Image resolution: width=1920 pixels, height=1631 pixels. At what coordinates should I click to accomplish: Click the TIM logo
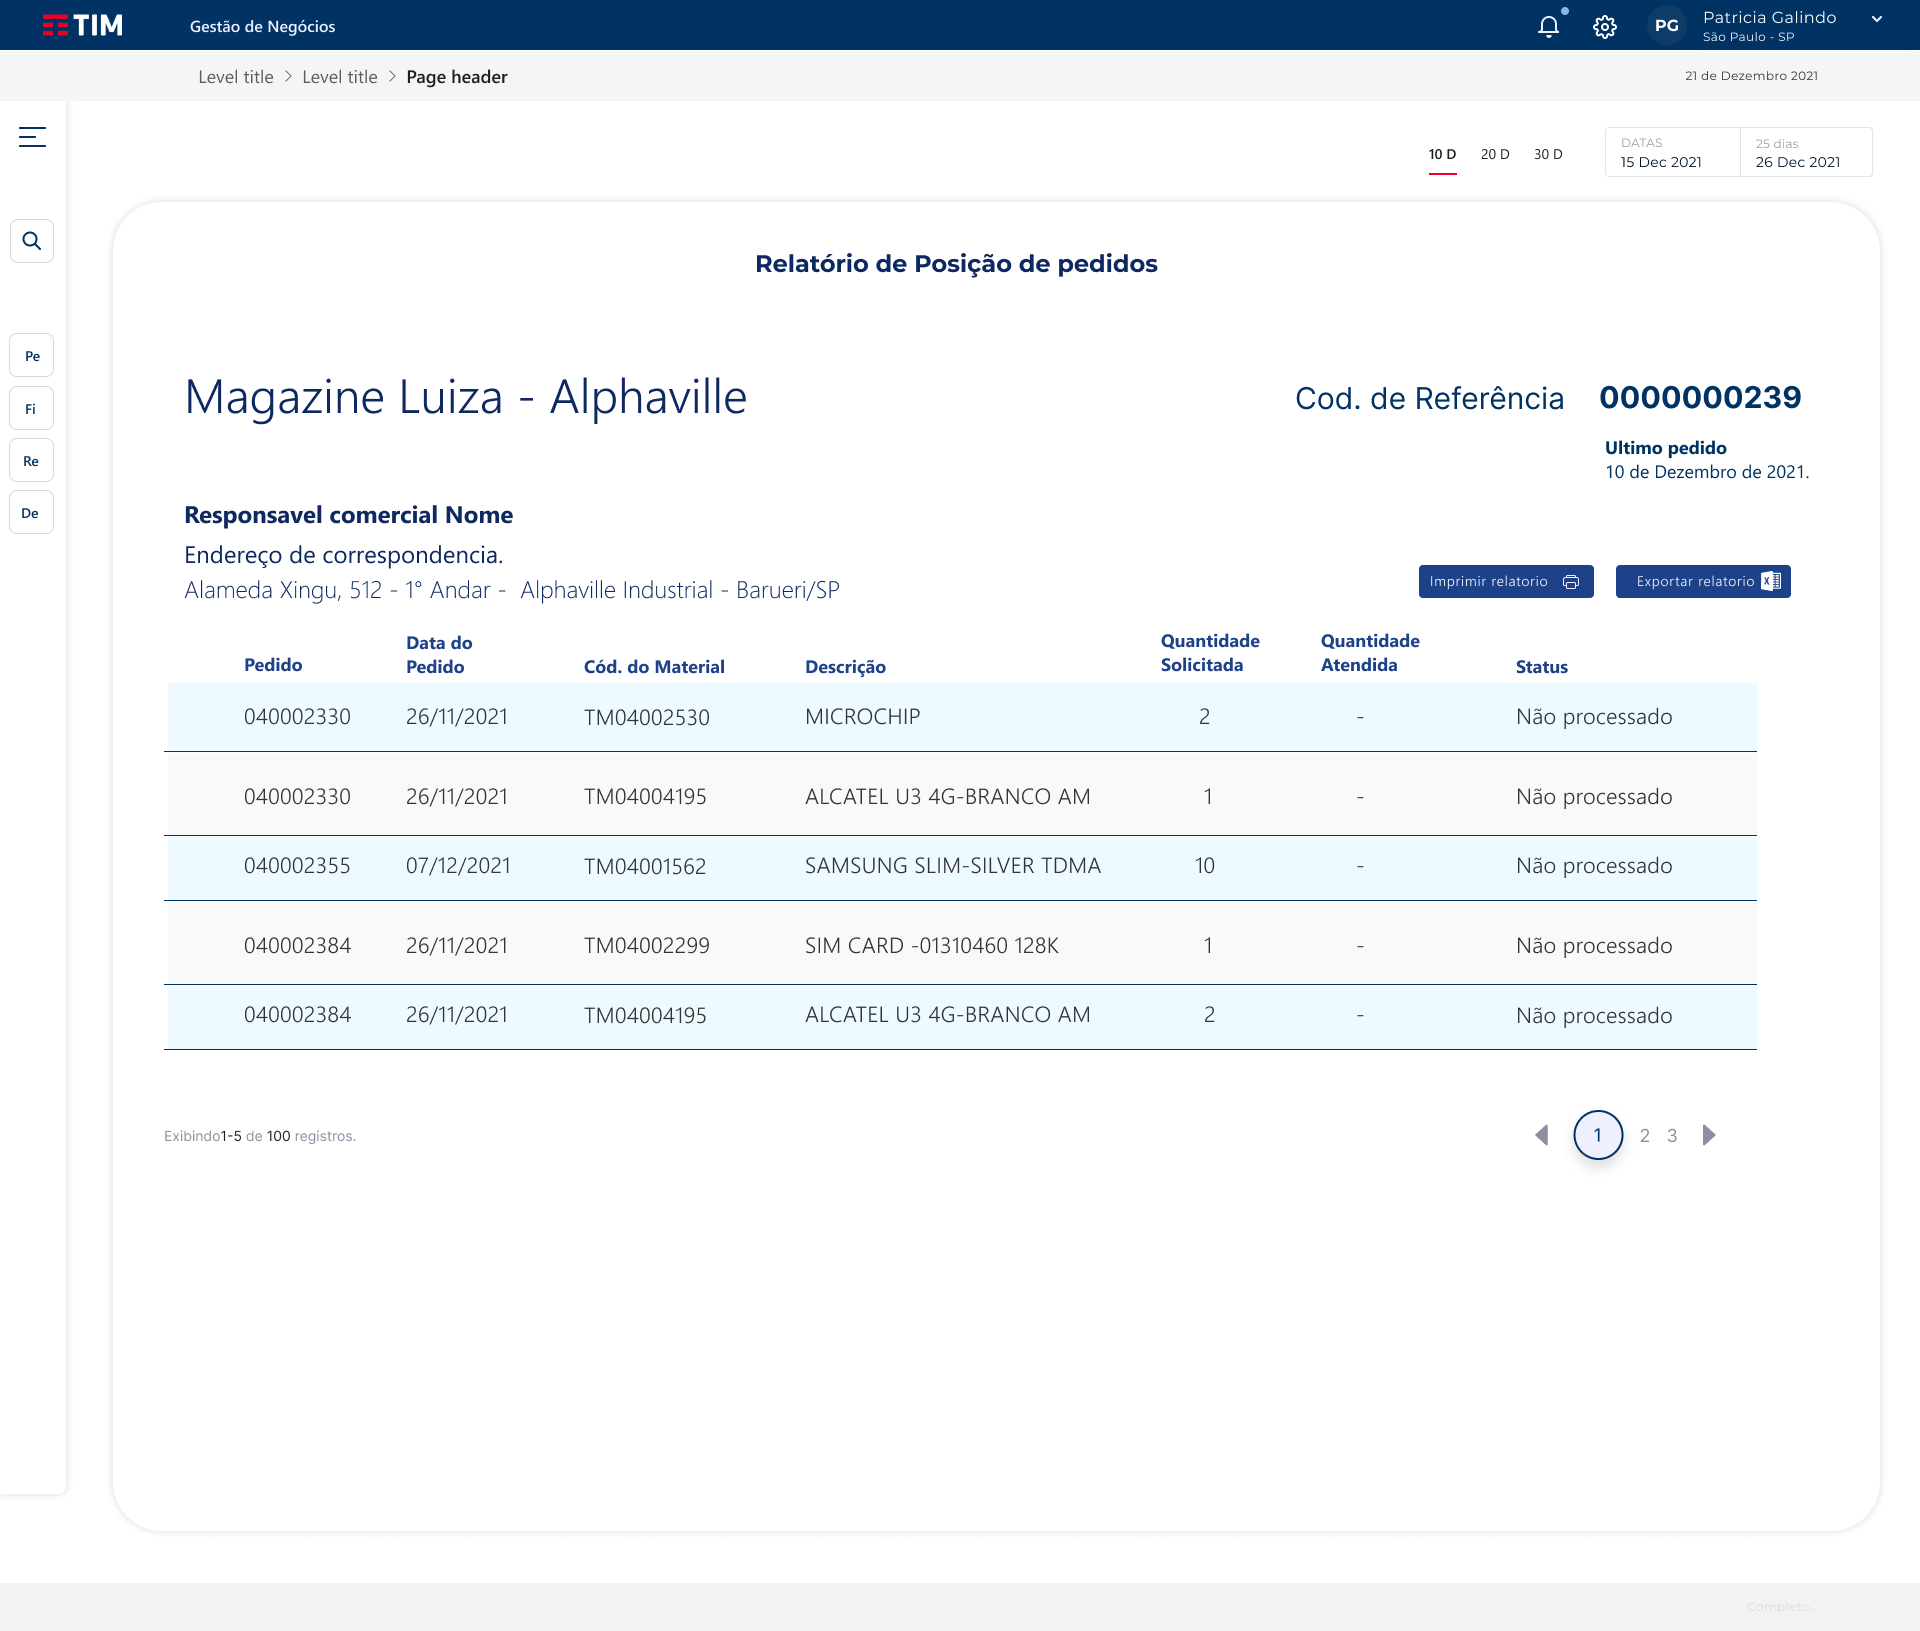[83, 25]
